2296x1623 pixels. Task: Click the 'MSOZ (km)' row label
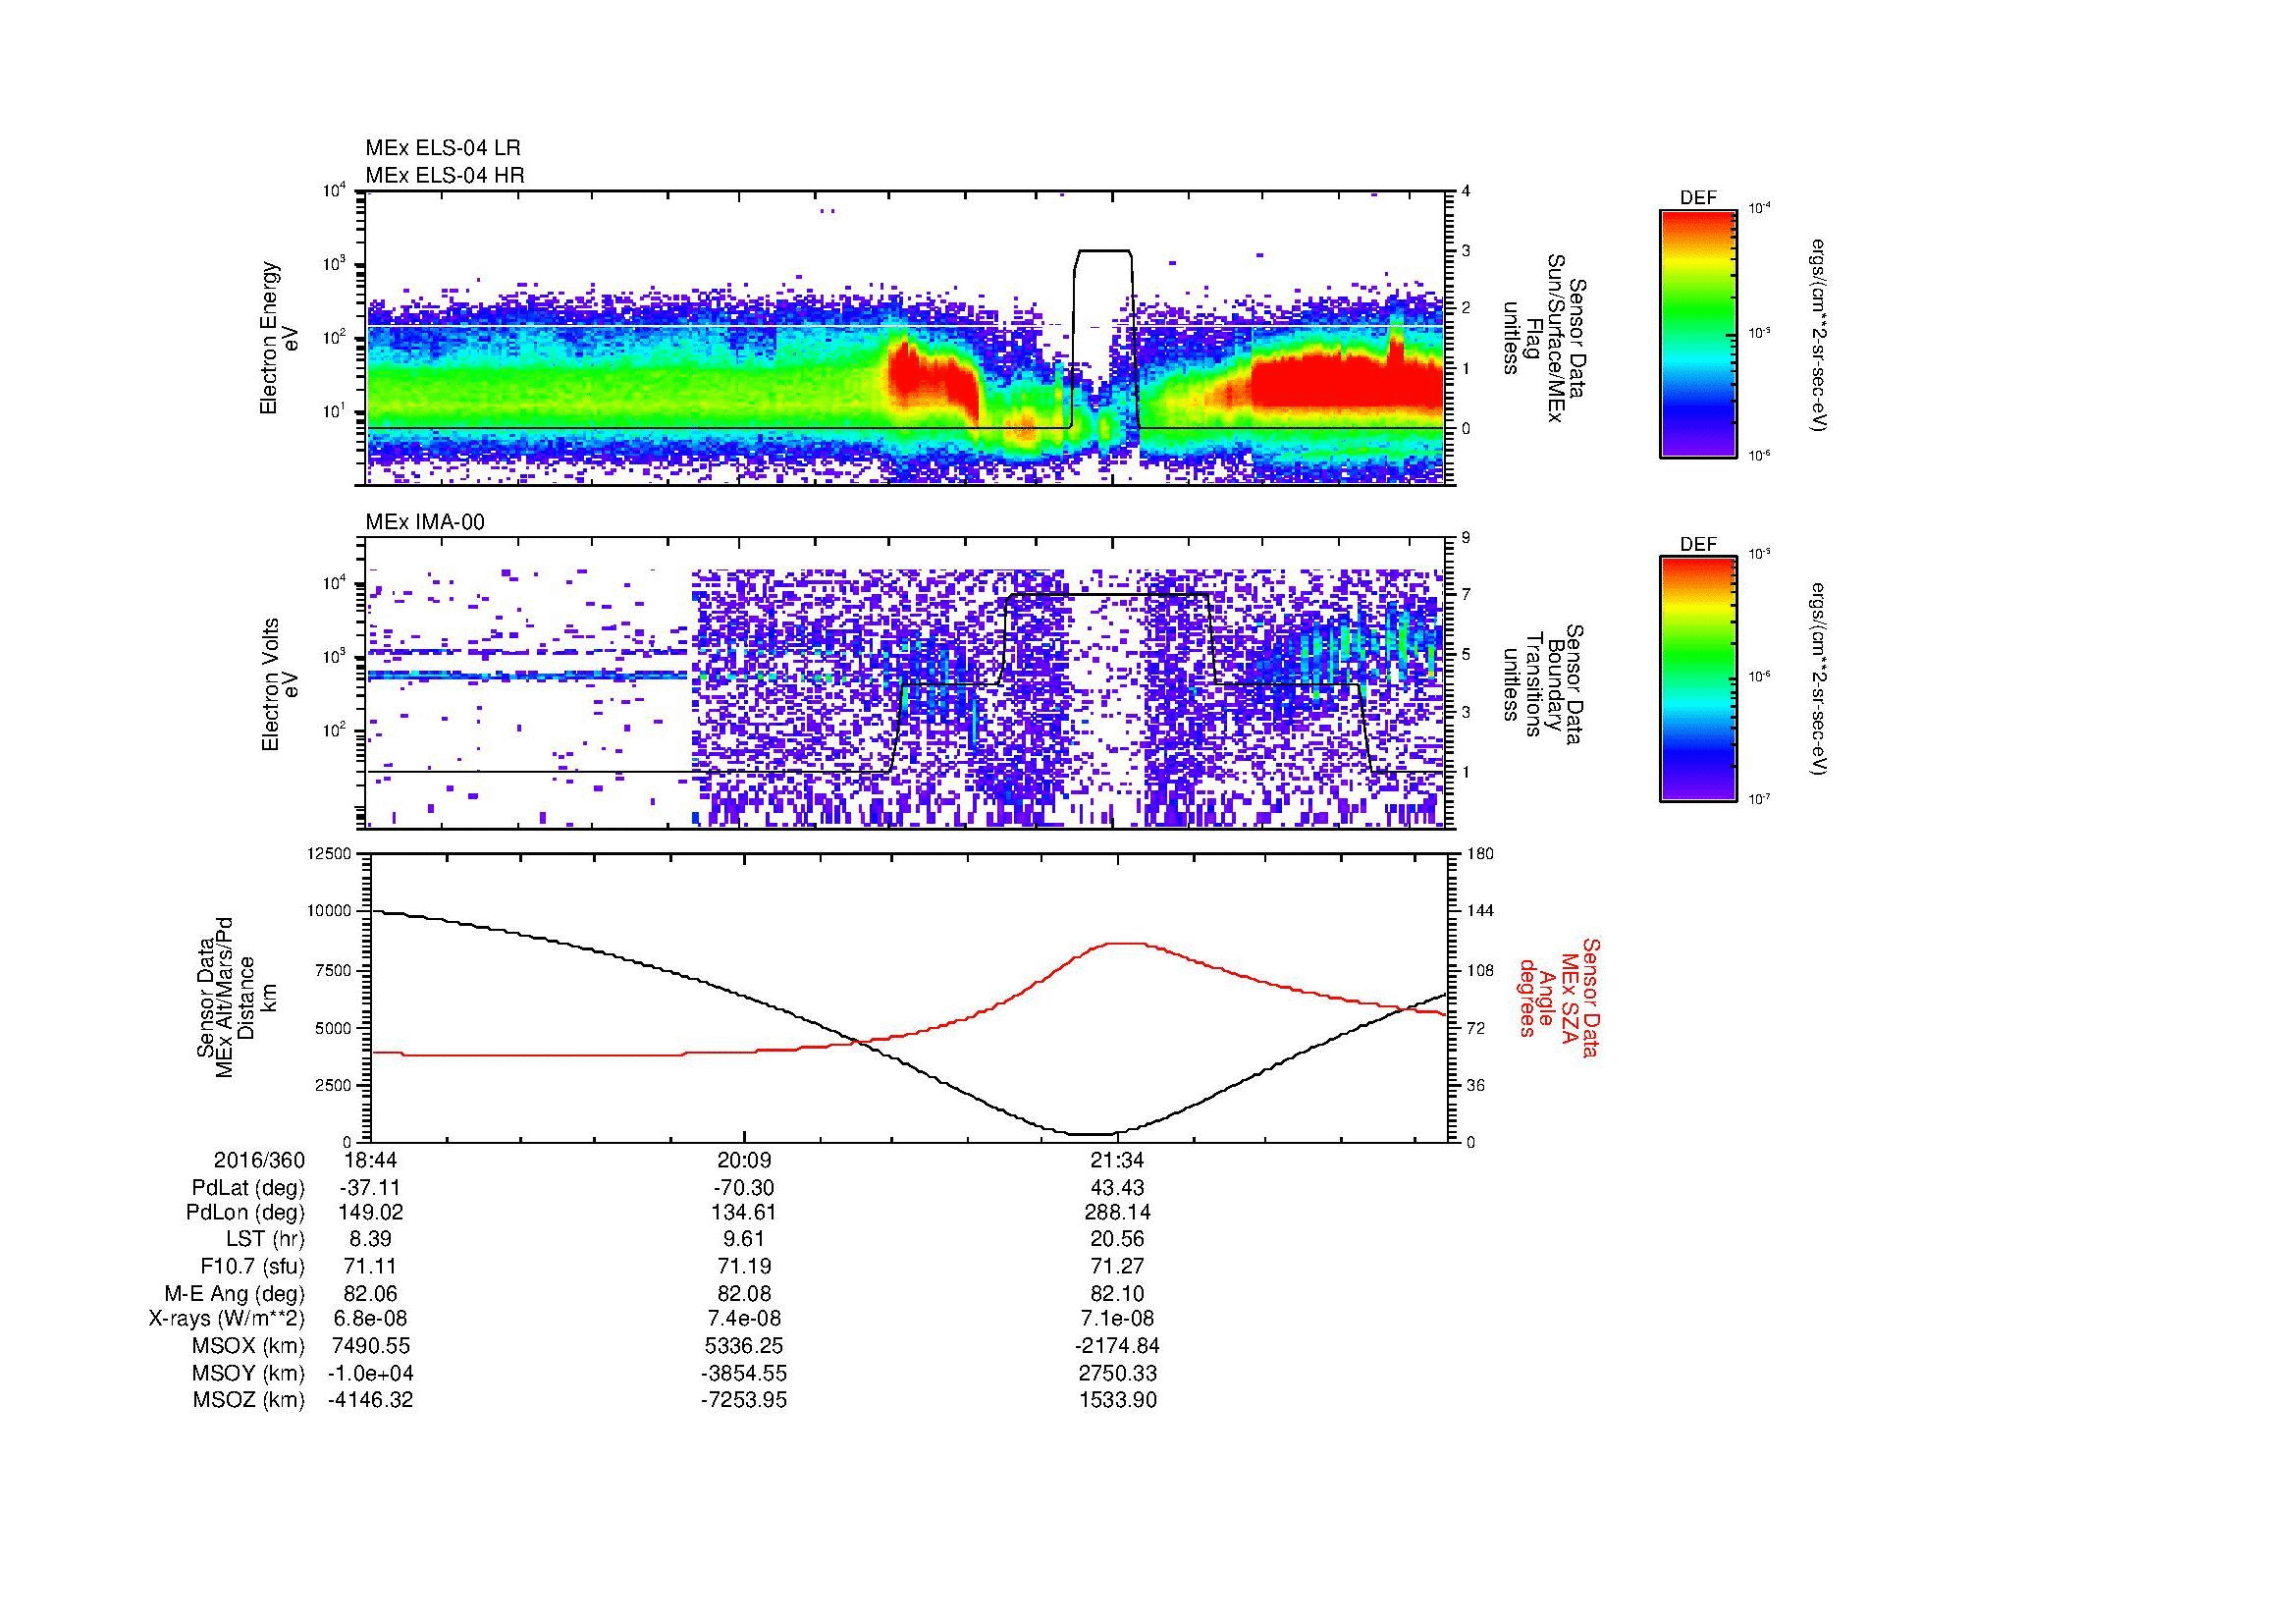pyautogui.click(x=249, y=1400)
